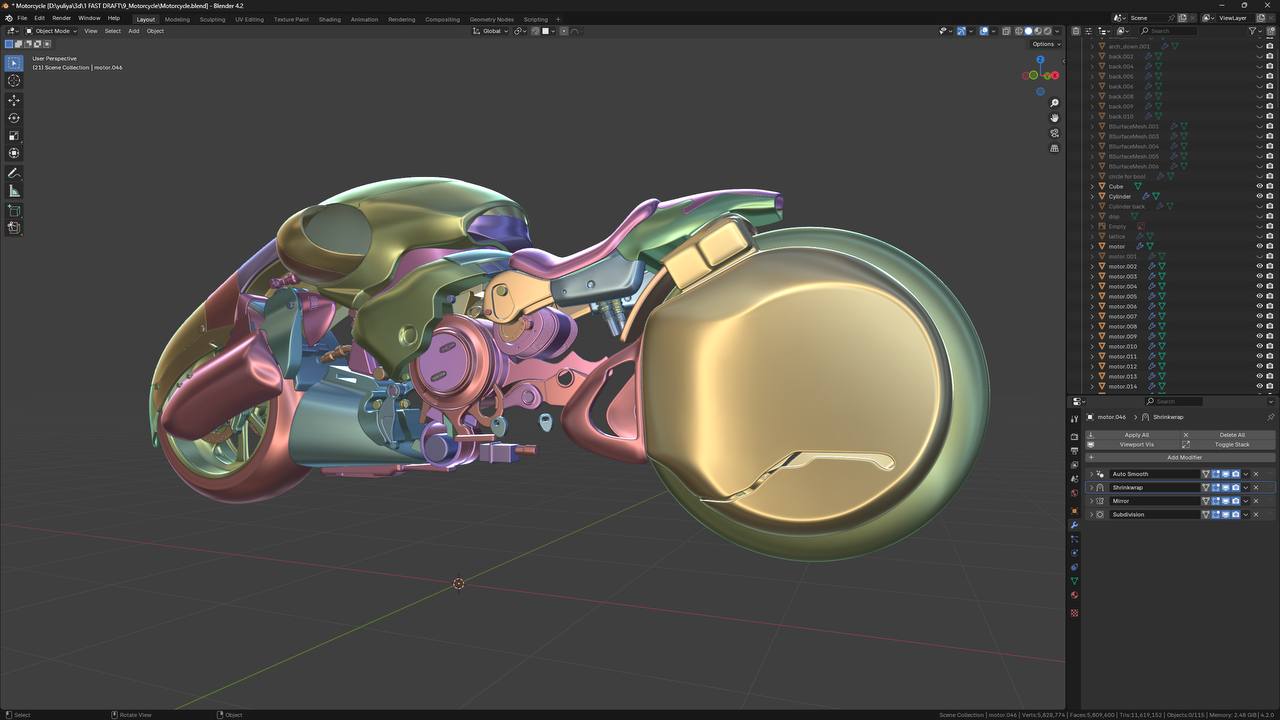Switch orthographic/perspective view grid icon
Image resolution: width=1280 pixels, height=720 pixels.
[x=1054, y=148]
